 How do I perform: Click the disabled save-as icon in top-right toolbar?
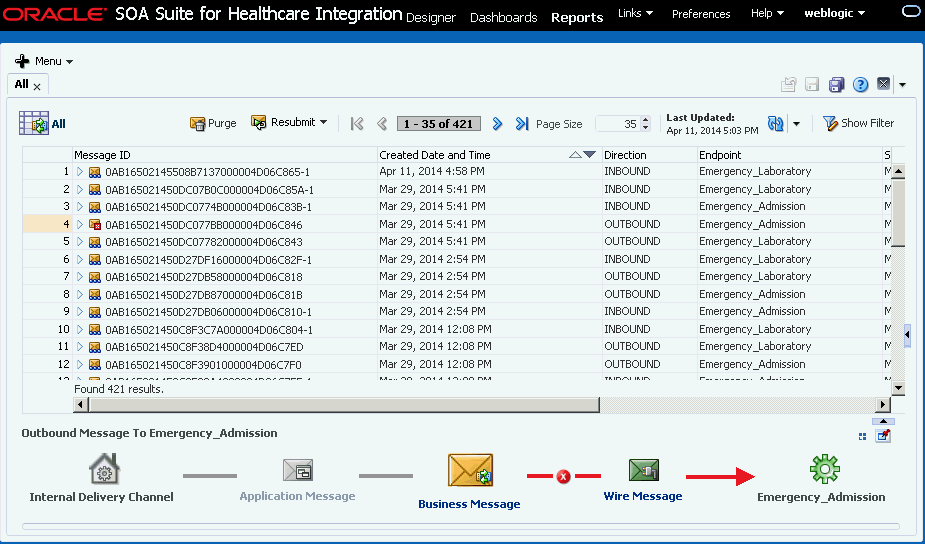pyautogui.click(x=788, y=84)
